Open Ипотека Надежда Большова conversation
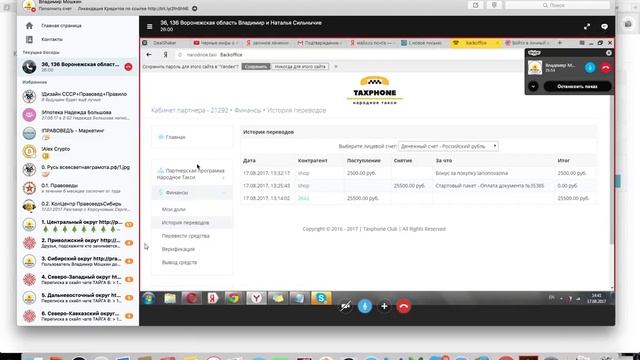 (78, 115)
